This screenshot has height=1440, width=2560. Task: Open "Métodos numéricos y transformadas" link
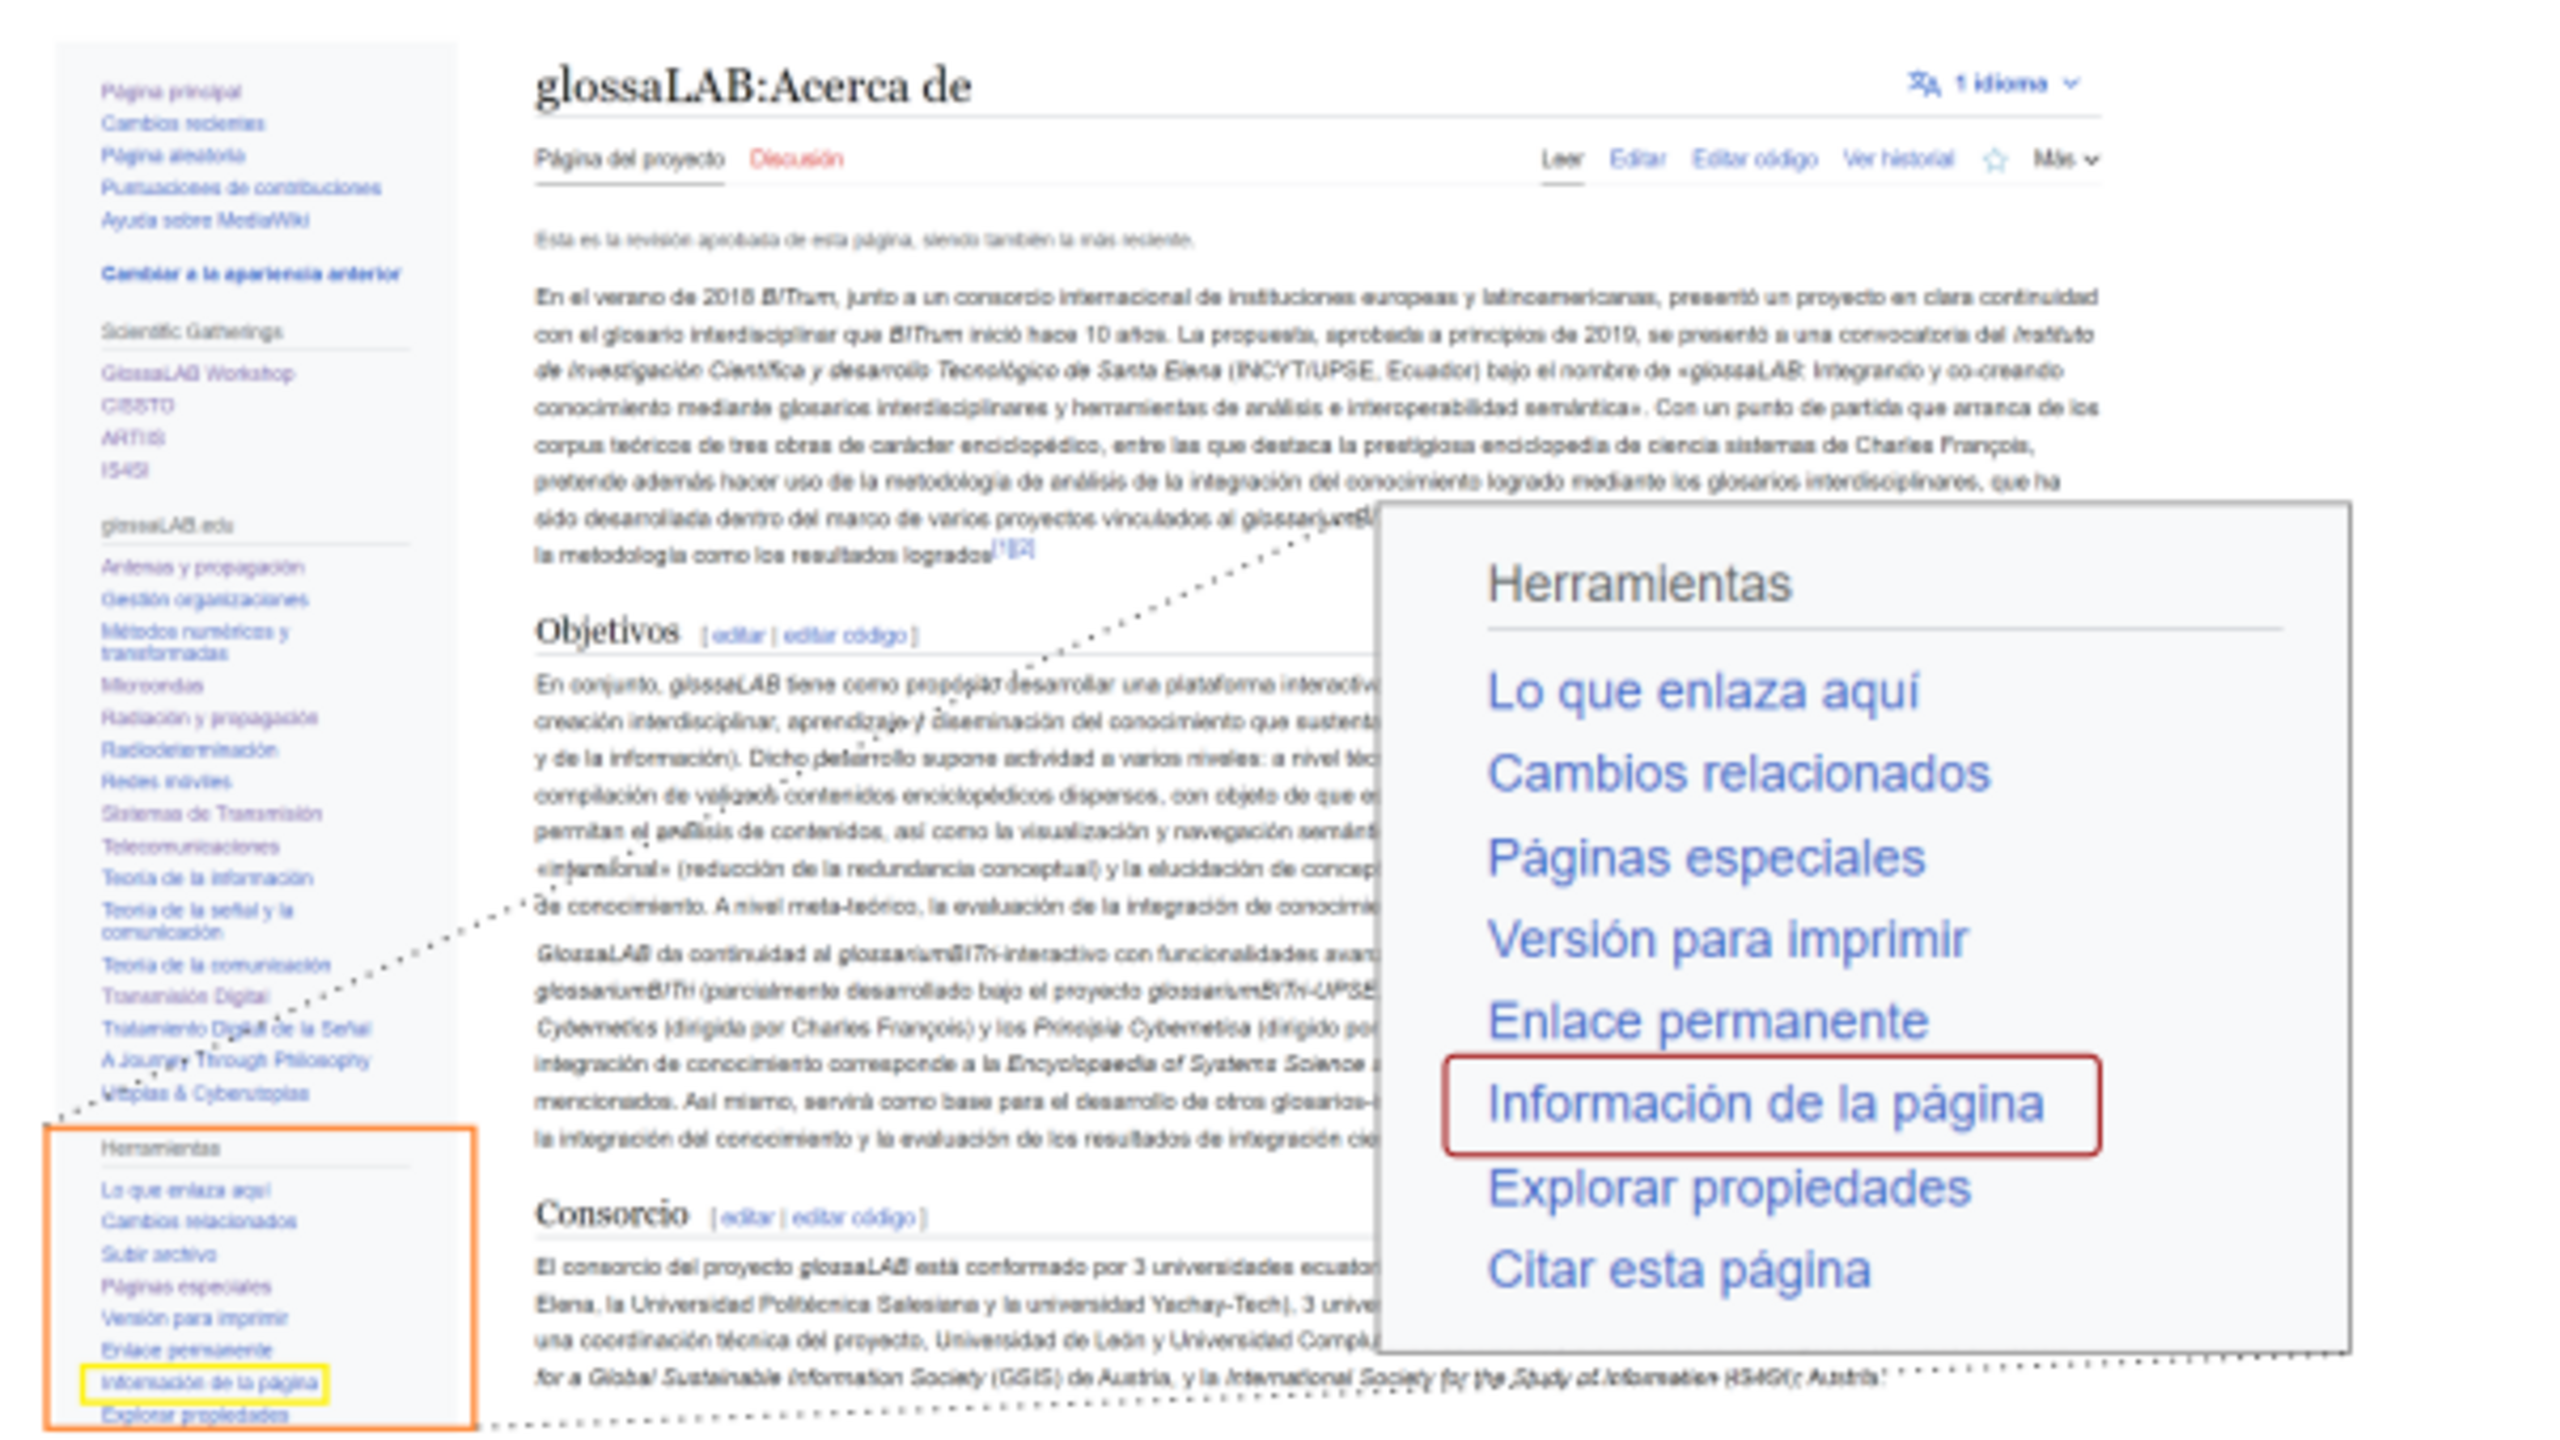(x=194, y=642)
